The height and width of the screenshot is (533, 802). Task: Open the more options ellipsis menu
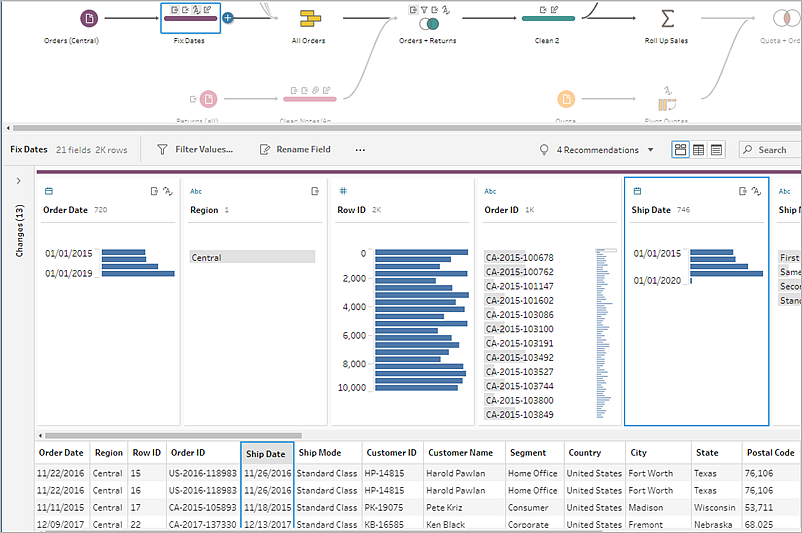(x=360, y=150)
